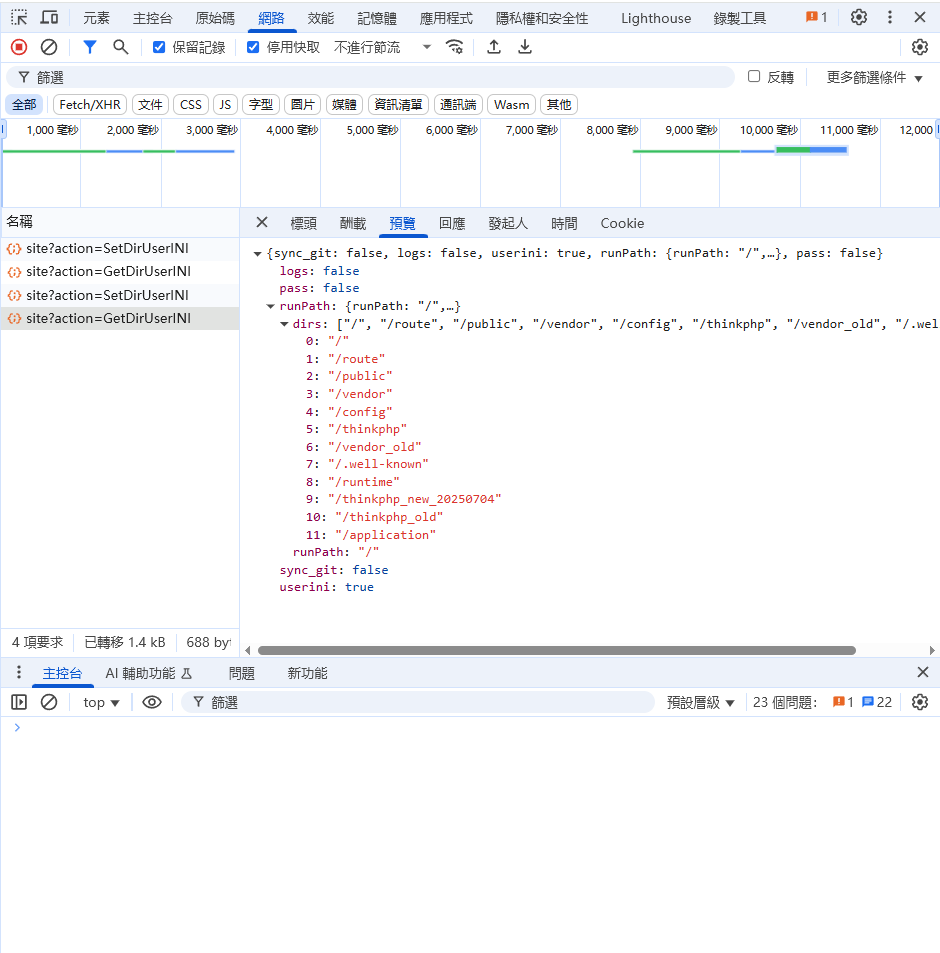
Task: Filter by Fetch/XHR requests
Action: pyautogui.click(x=90, y=105)
